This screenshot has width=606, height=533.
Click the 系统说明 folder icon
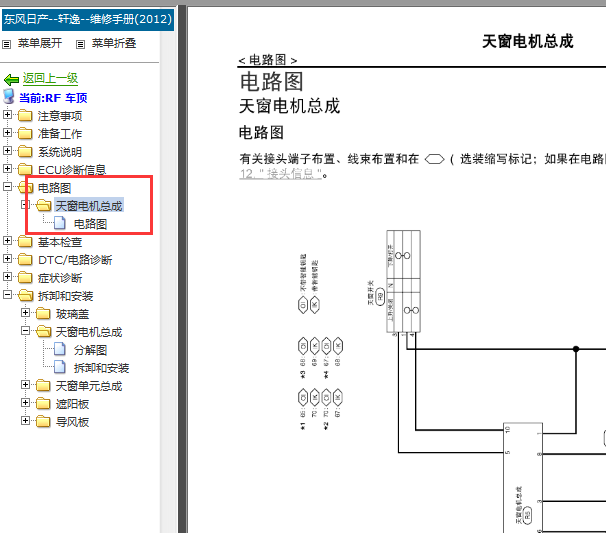click(x=25, y=151)
